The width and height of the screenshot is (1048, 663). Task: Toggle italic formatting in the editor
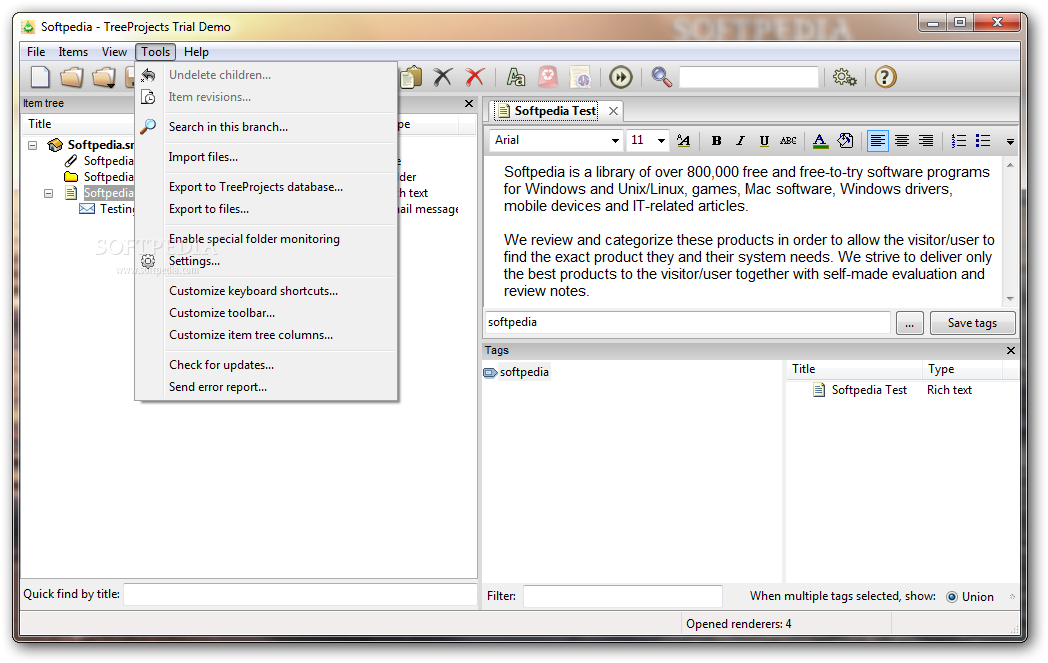click(740, 140)
